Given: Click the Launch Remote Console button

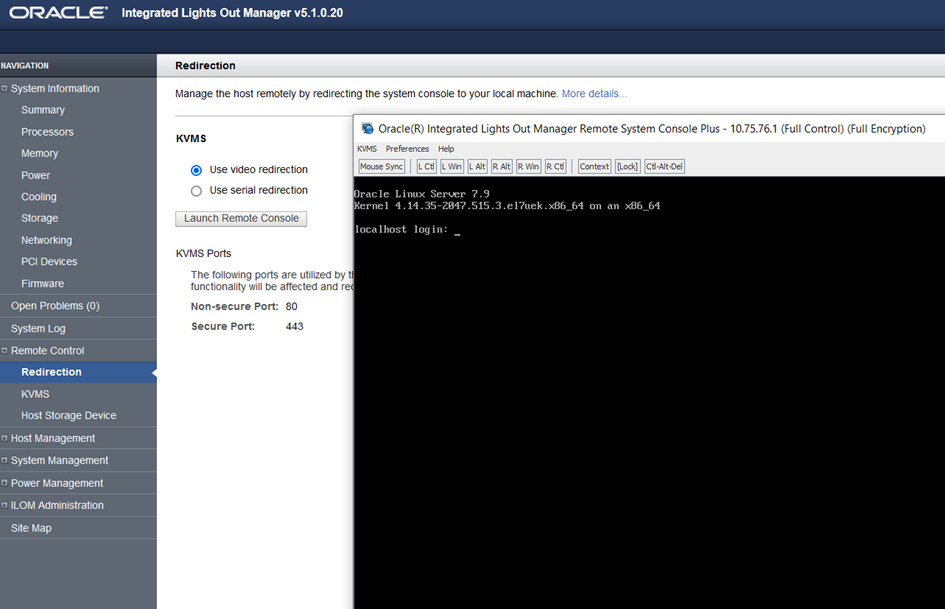Looking at the screenshot, I should (241, 218).
